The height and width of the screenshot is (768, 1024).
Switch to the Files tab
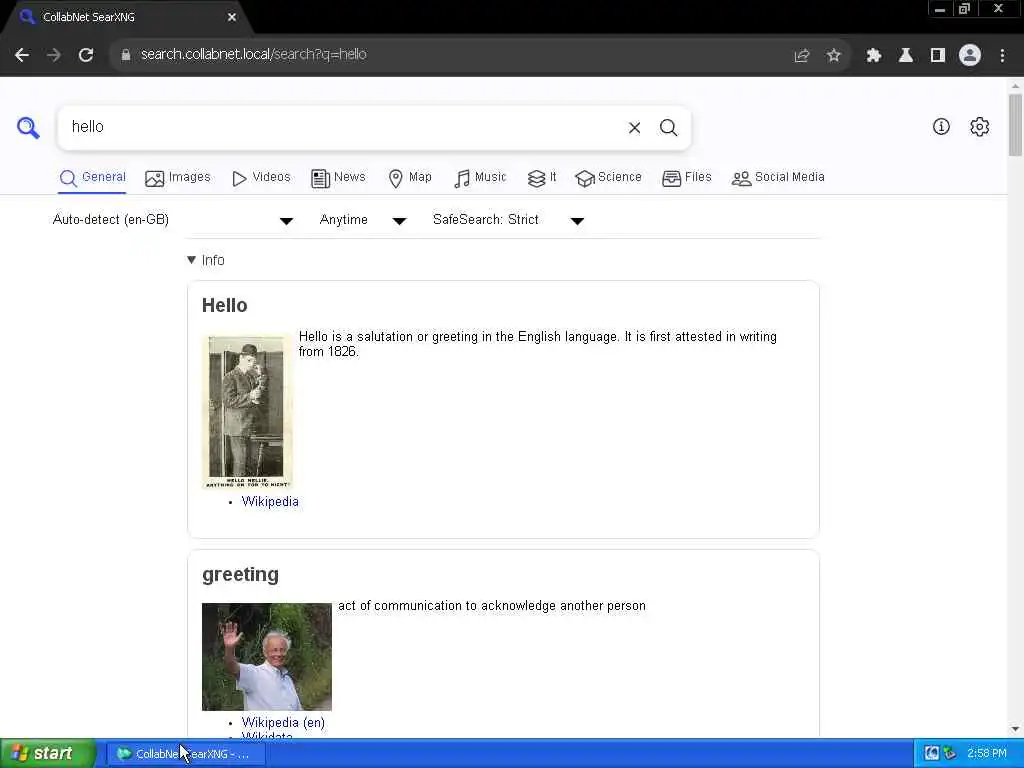click(x=686, y=178)
